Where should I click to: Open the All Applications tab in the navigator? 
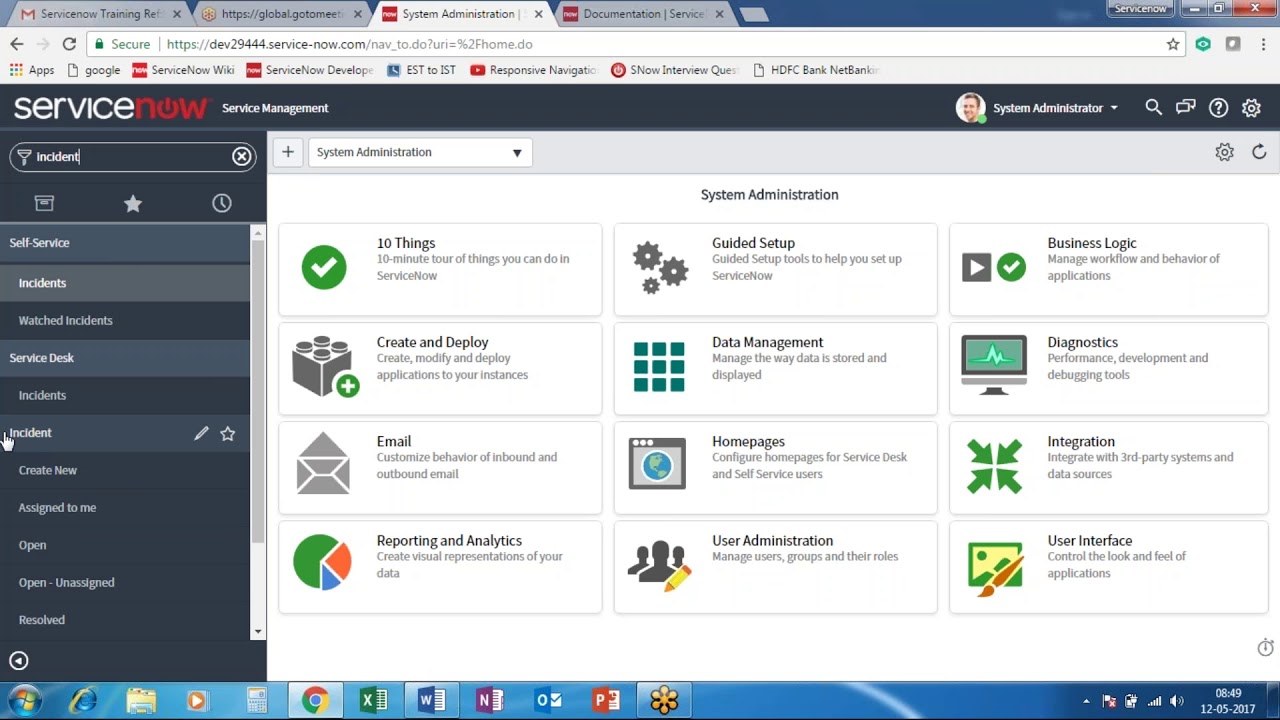coord(44,203)
